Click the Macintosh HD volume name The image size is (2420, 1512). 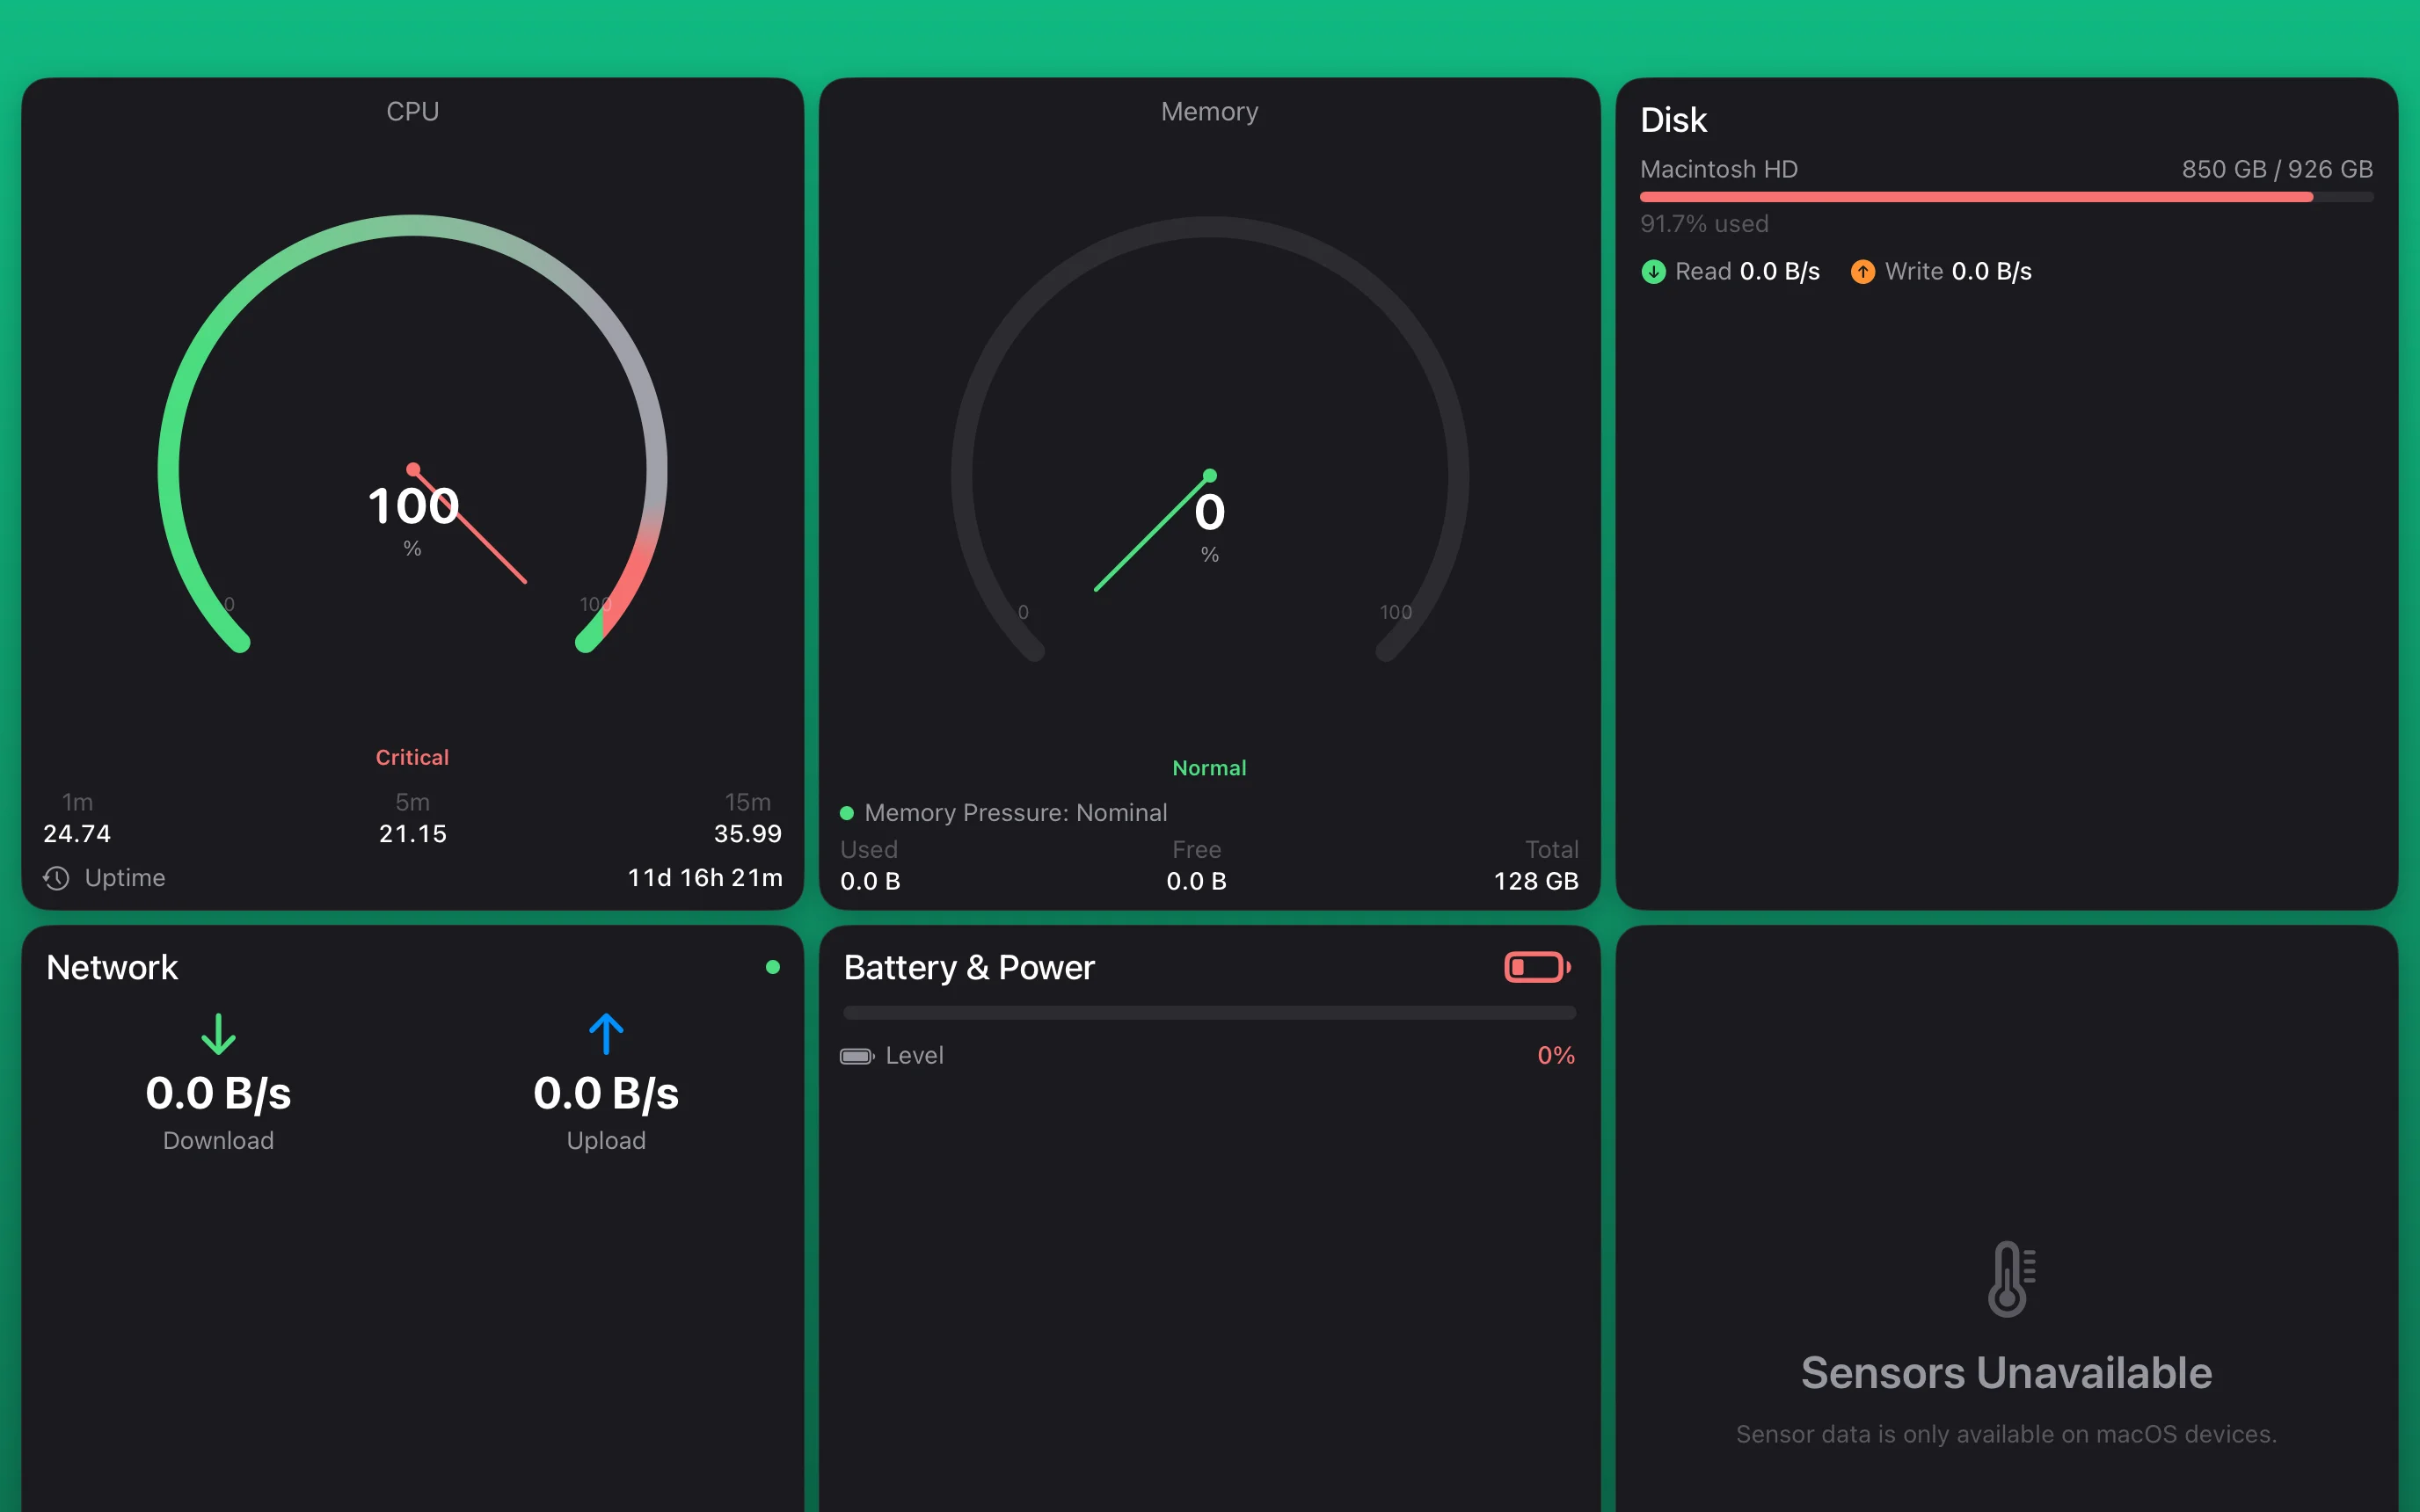(x=1719, y=169)
